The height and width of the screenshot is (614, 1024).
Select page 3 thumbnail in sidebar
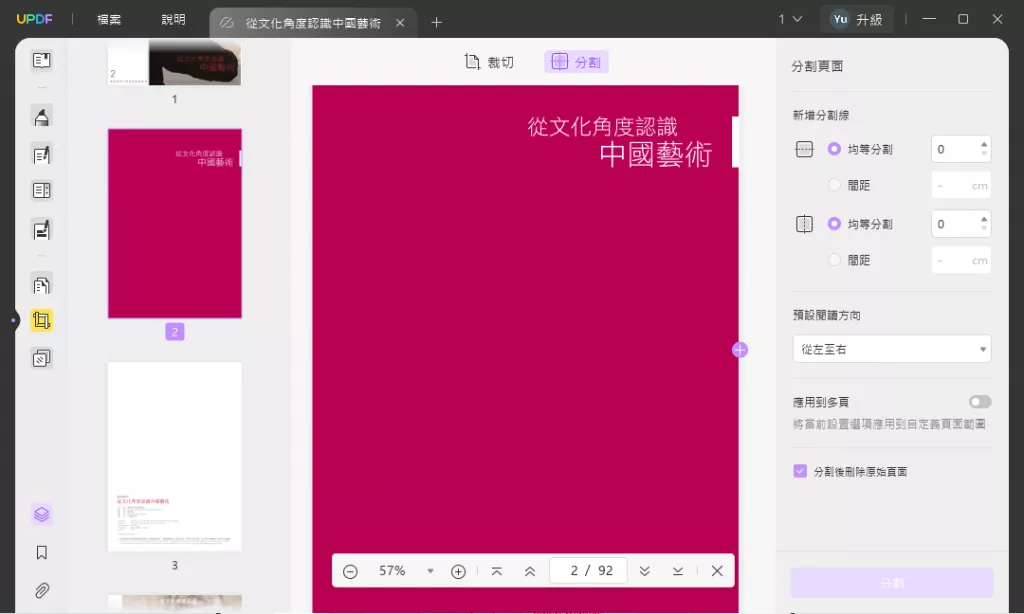pyautogui.click(x=174, y=456)
